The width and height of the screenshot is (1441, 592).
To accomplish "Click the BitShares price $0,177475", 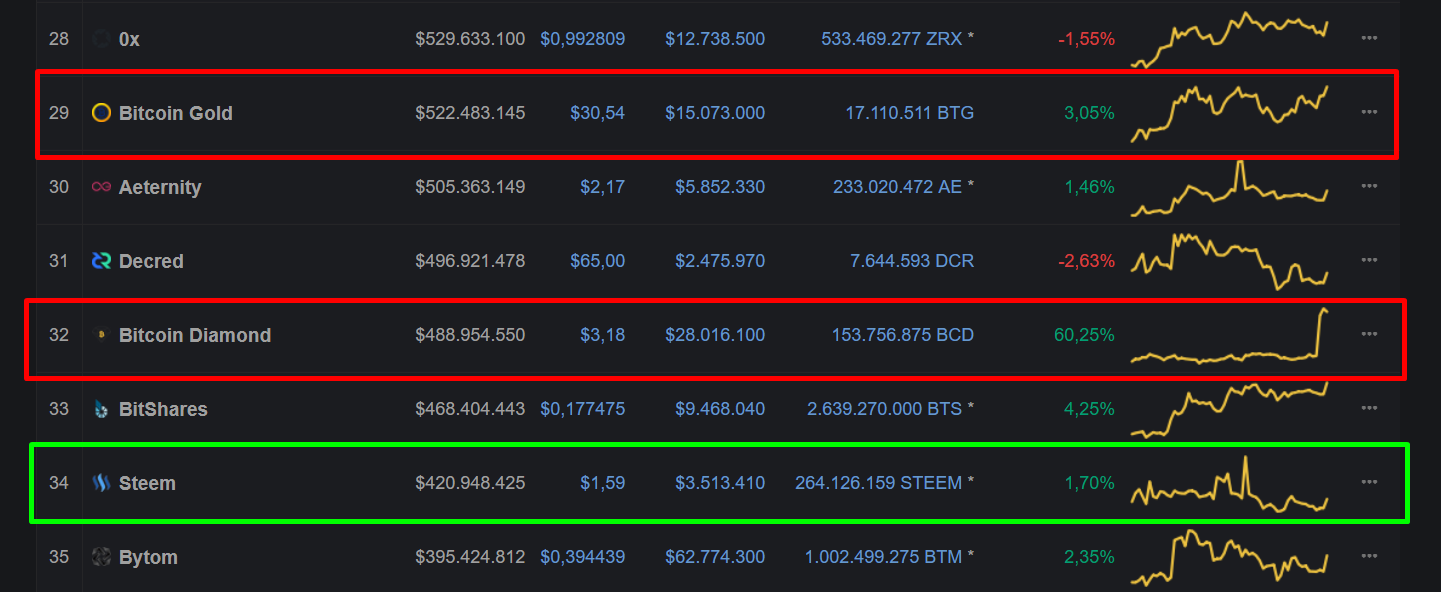I will point(583,409).
